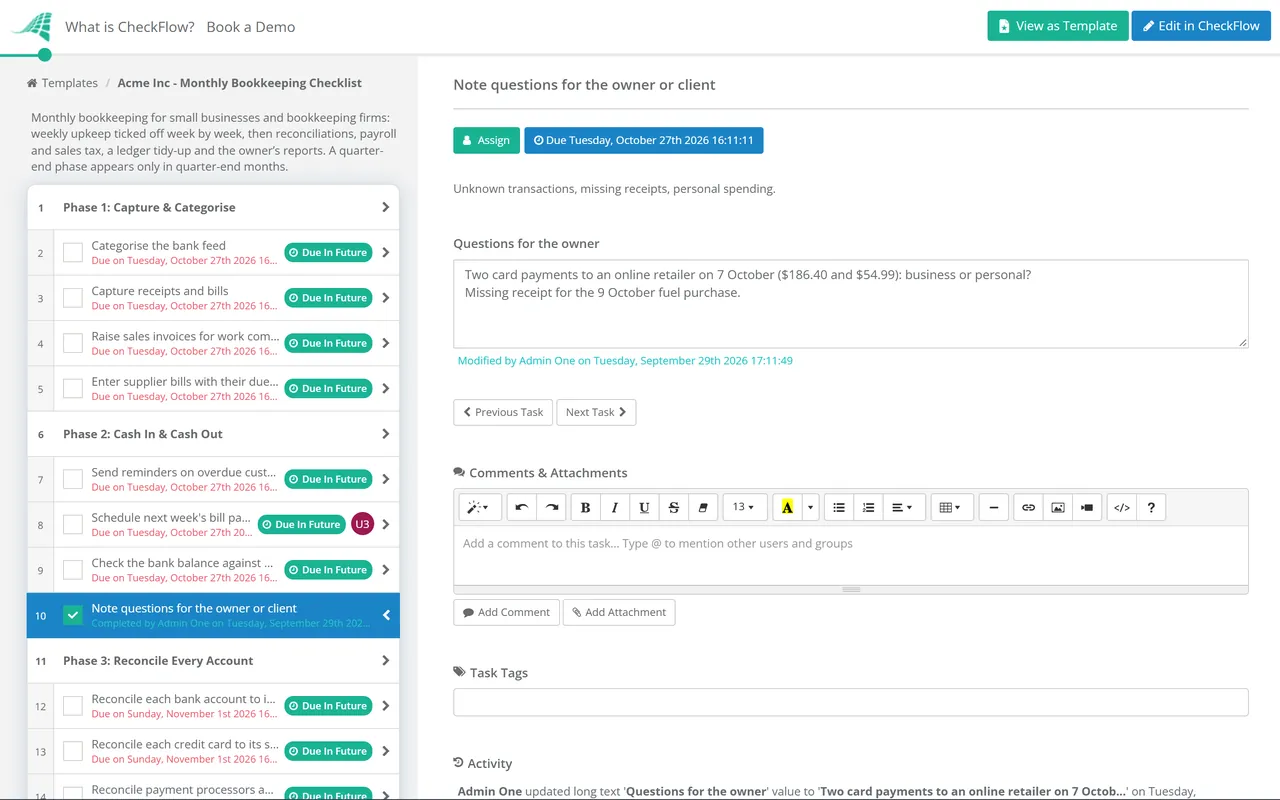Click the Assign button
The image size is (1280, 800).
pos(486,140)
